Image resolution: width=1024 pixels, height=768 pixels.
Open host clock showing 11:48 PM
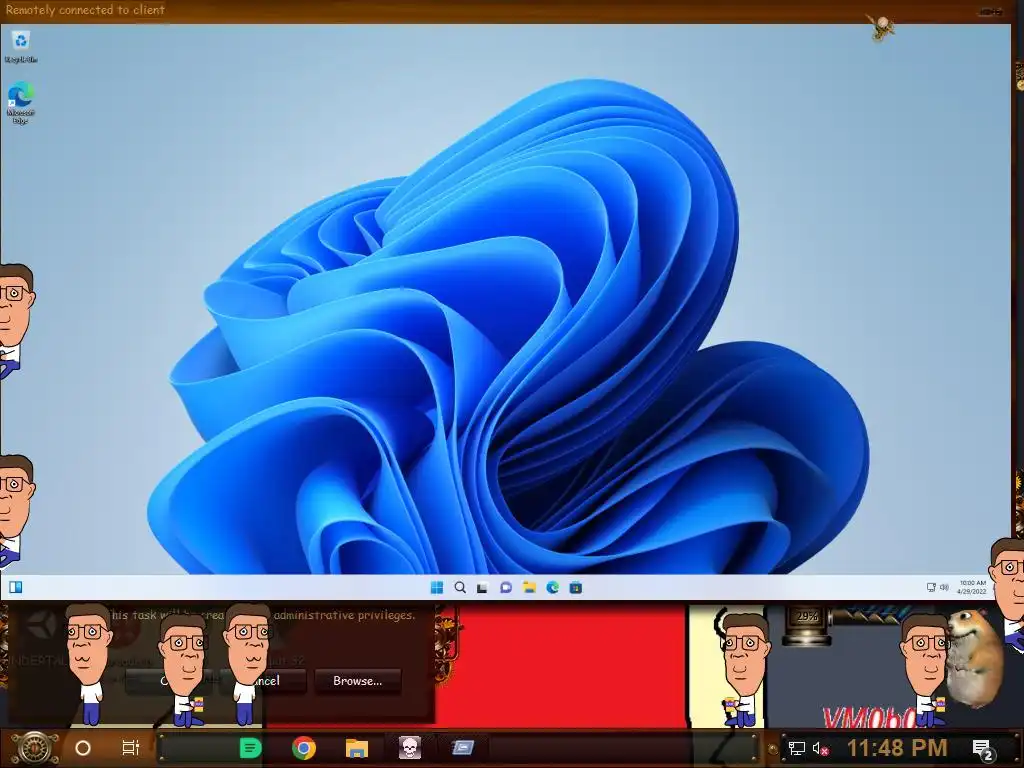click(x=897, y=748)
